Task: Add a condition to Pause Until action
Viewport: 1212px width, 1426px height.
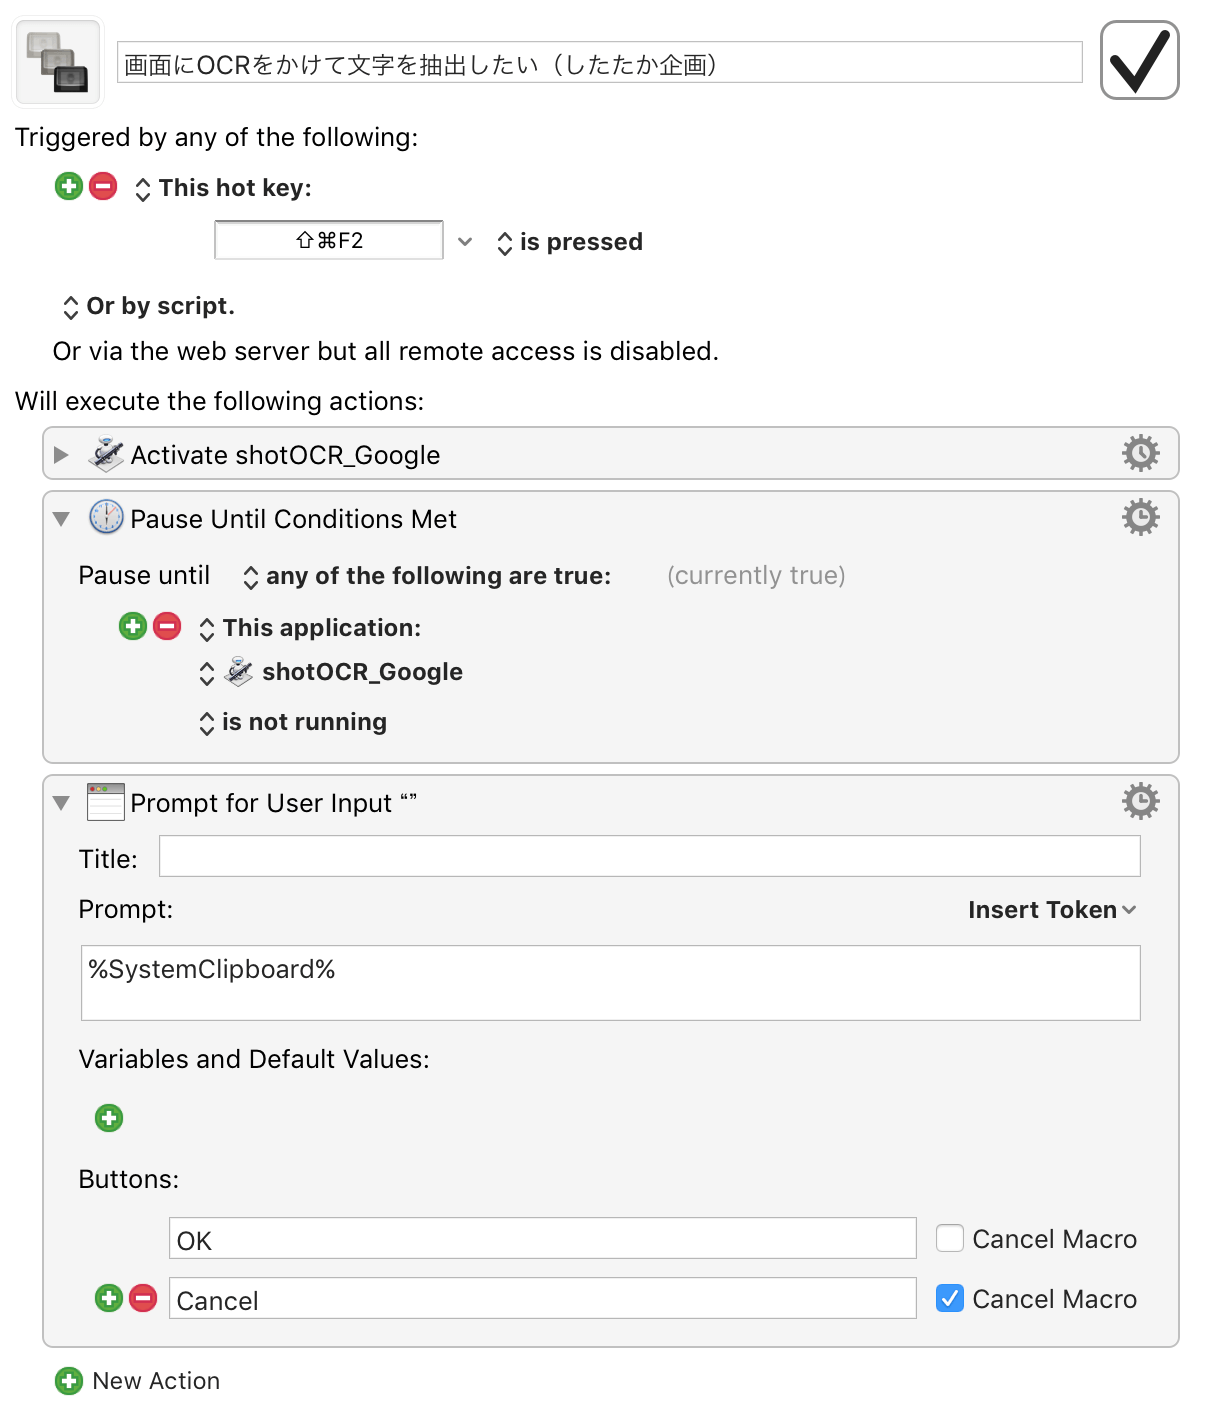Action: [133, 626]
